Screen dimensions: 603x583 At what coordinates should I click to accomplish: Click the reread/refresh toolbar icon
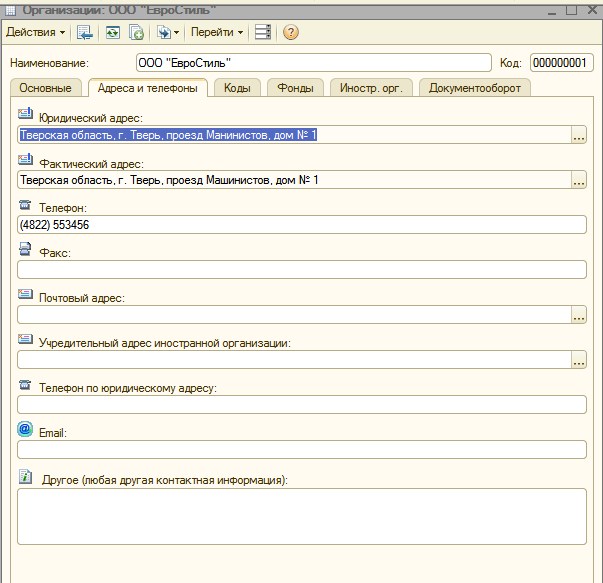click(x=113, y=32)
